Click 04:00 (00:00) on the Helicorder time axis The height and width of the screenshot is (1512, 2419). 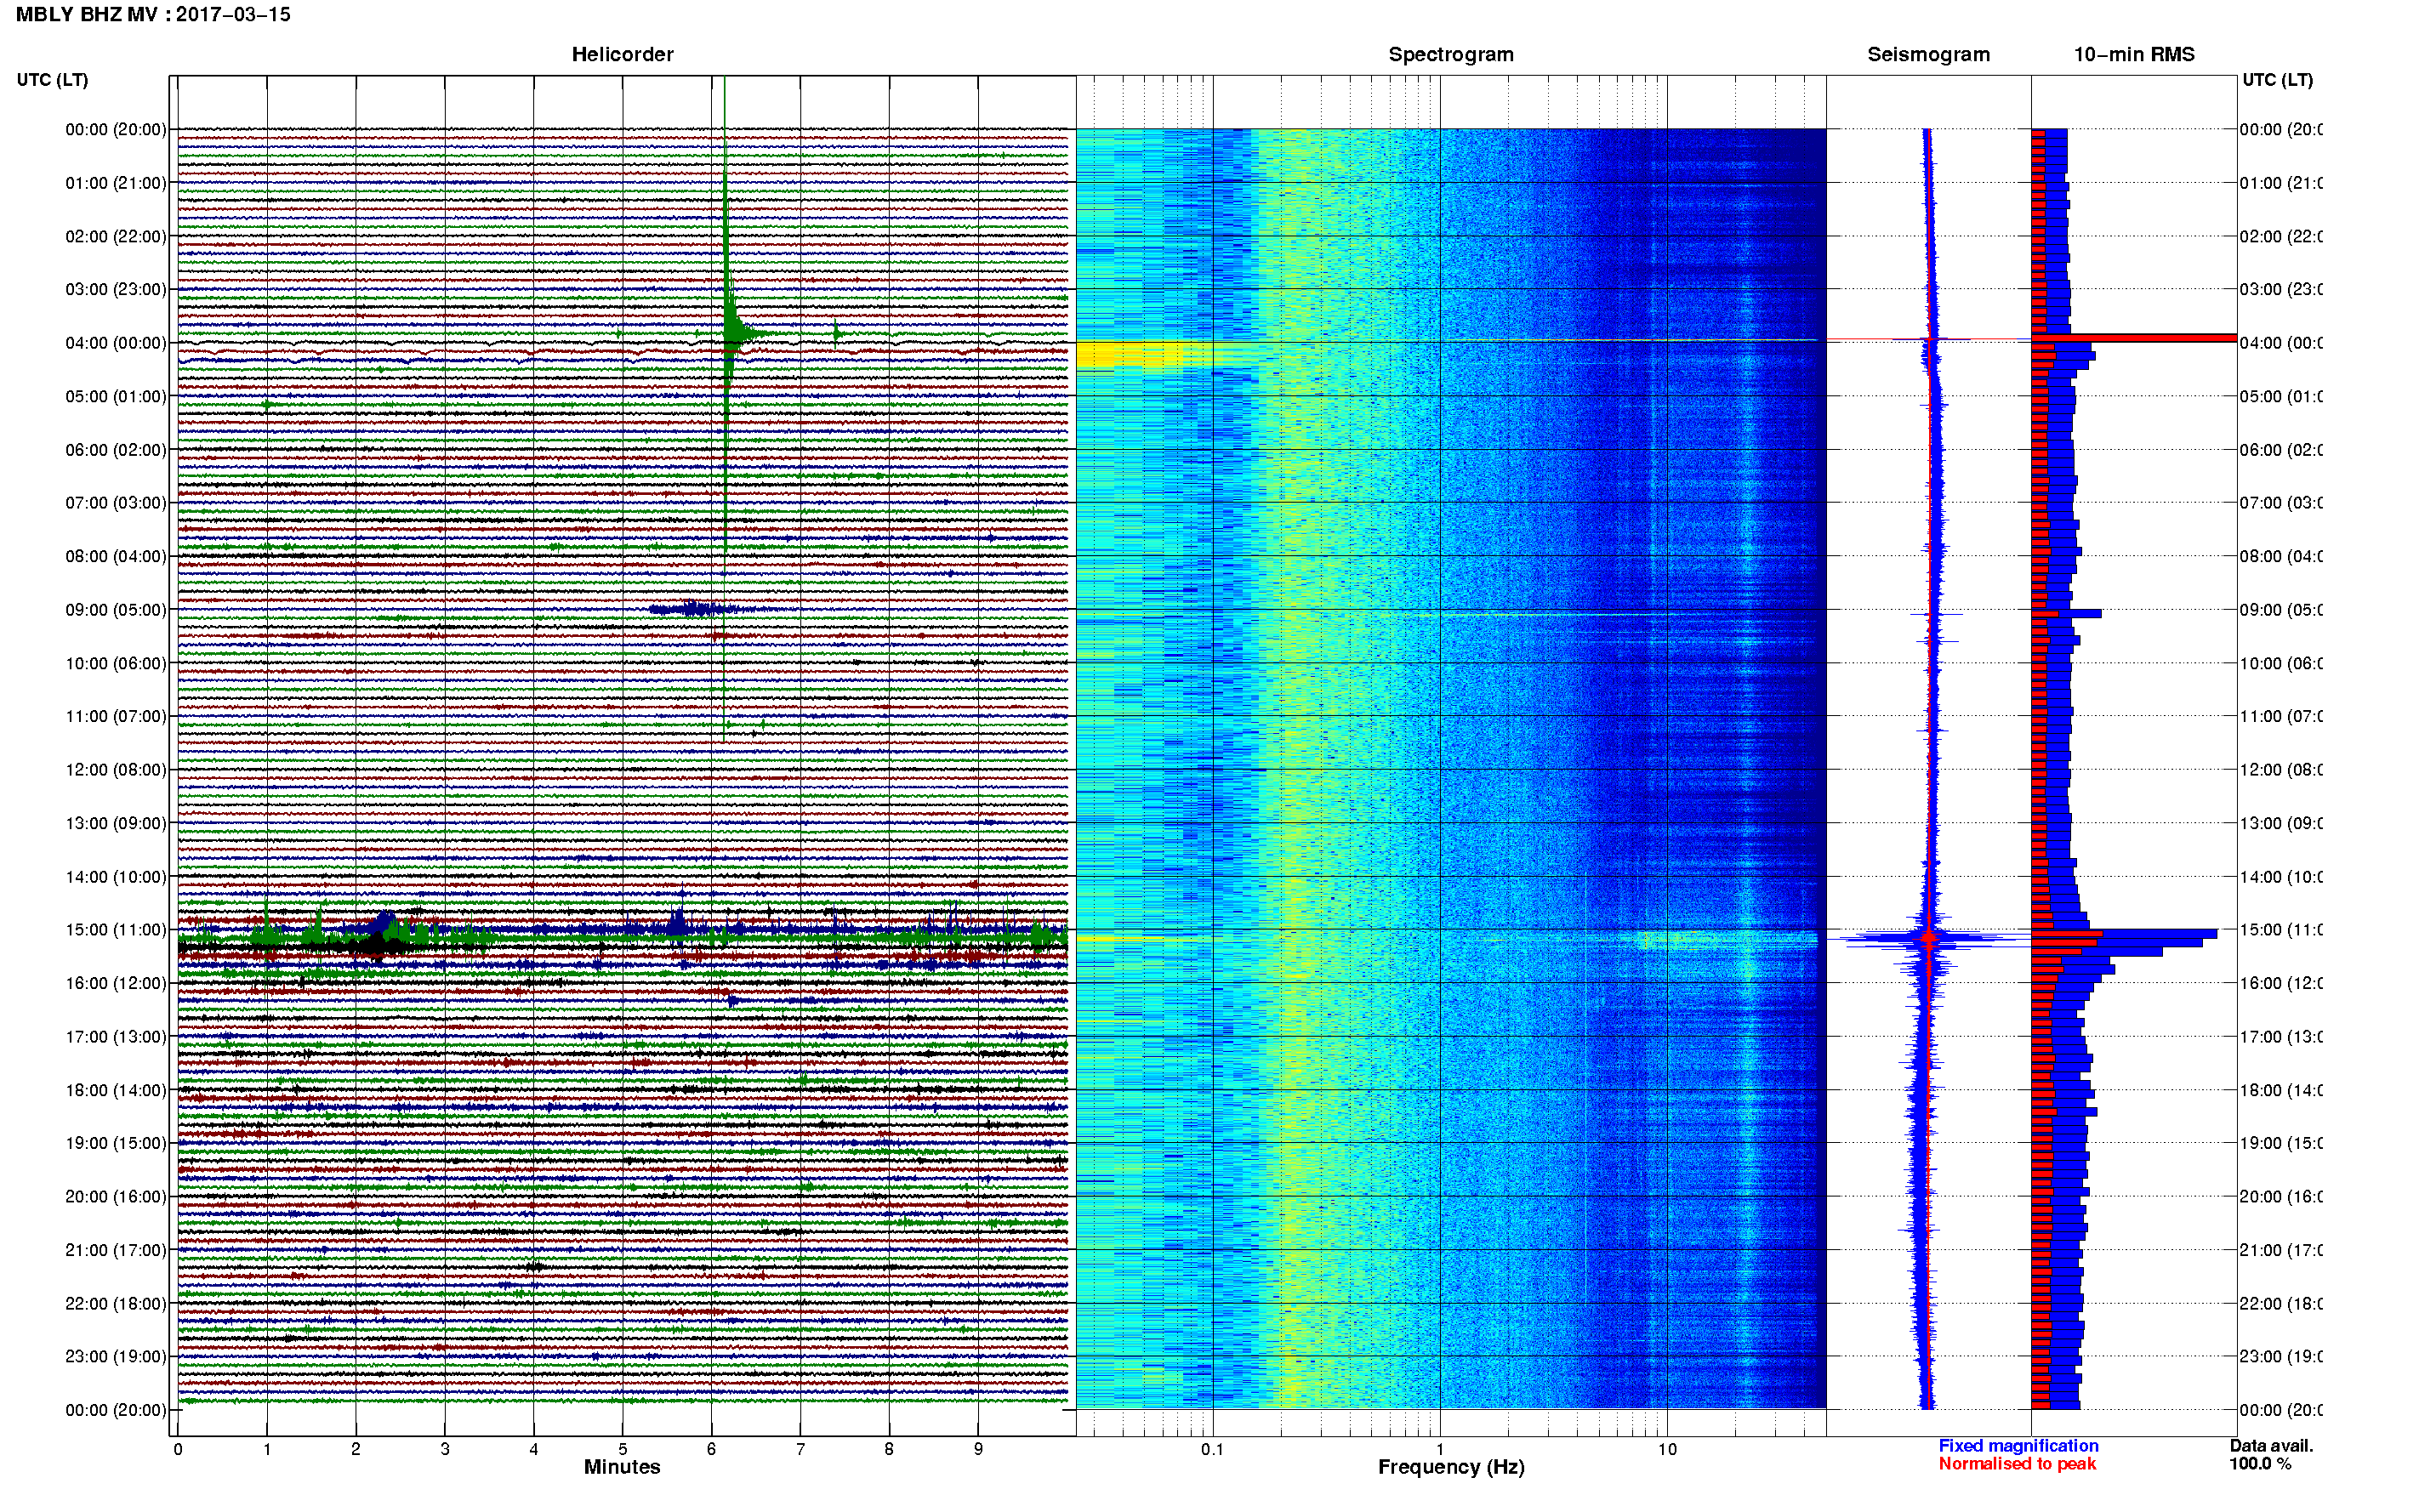[116, 343]
